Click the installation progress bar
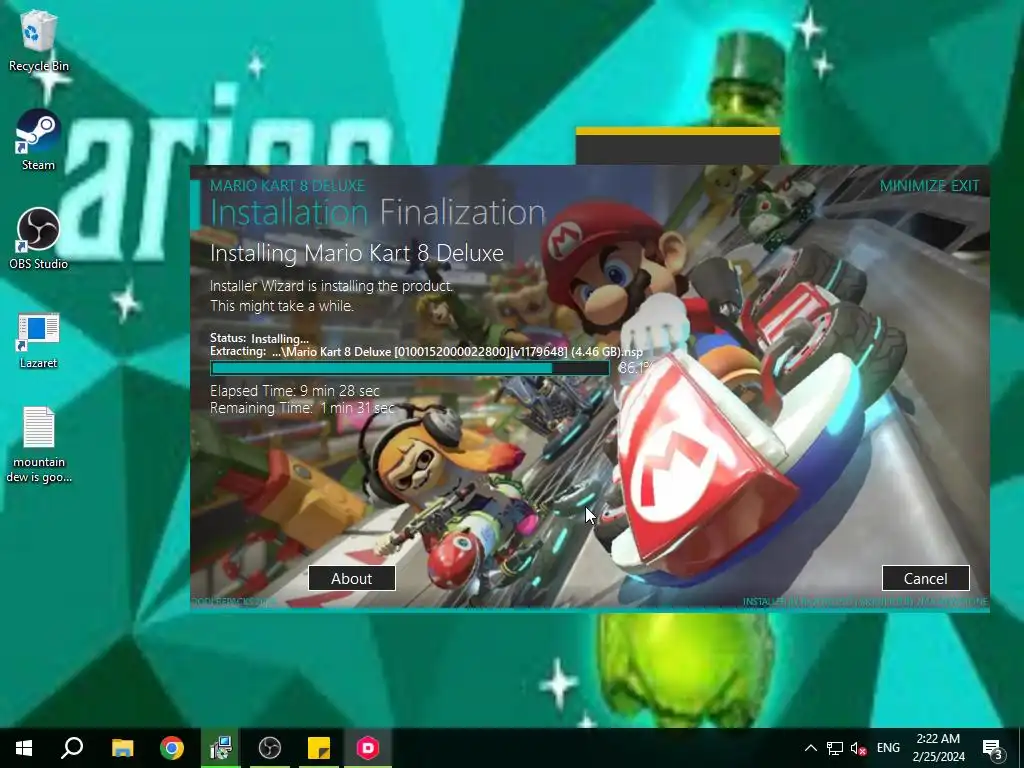Screen dimensions: 1024x768 click(409, 368)
